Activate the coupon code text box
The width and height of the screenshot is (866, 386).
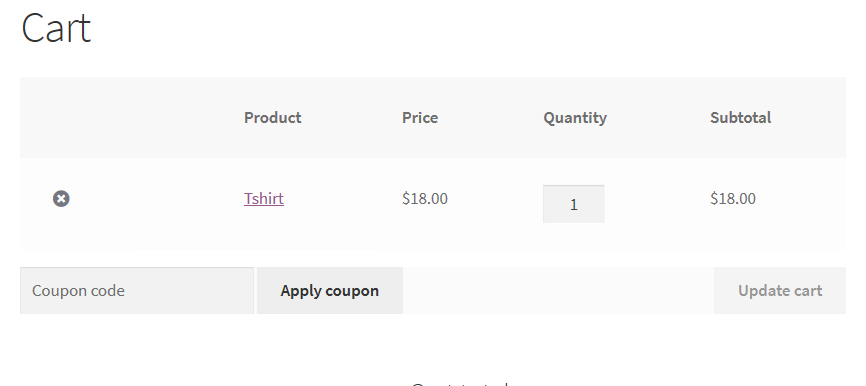(x=137, y=290)
